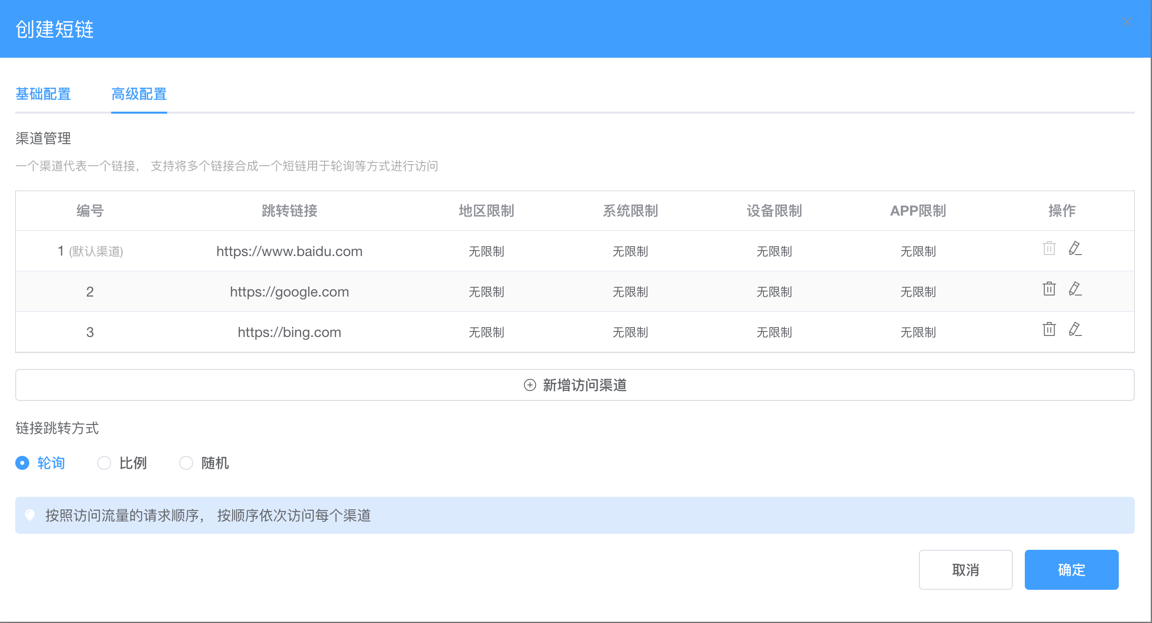This screenshot has height=623, width=1152.
Task: Close the 创建短链 dialog
Action: pyautogui.click(x=1127, y=23)
